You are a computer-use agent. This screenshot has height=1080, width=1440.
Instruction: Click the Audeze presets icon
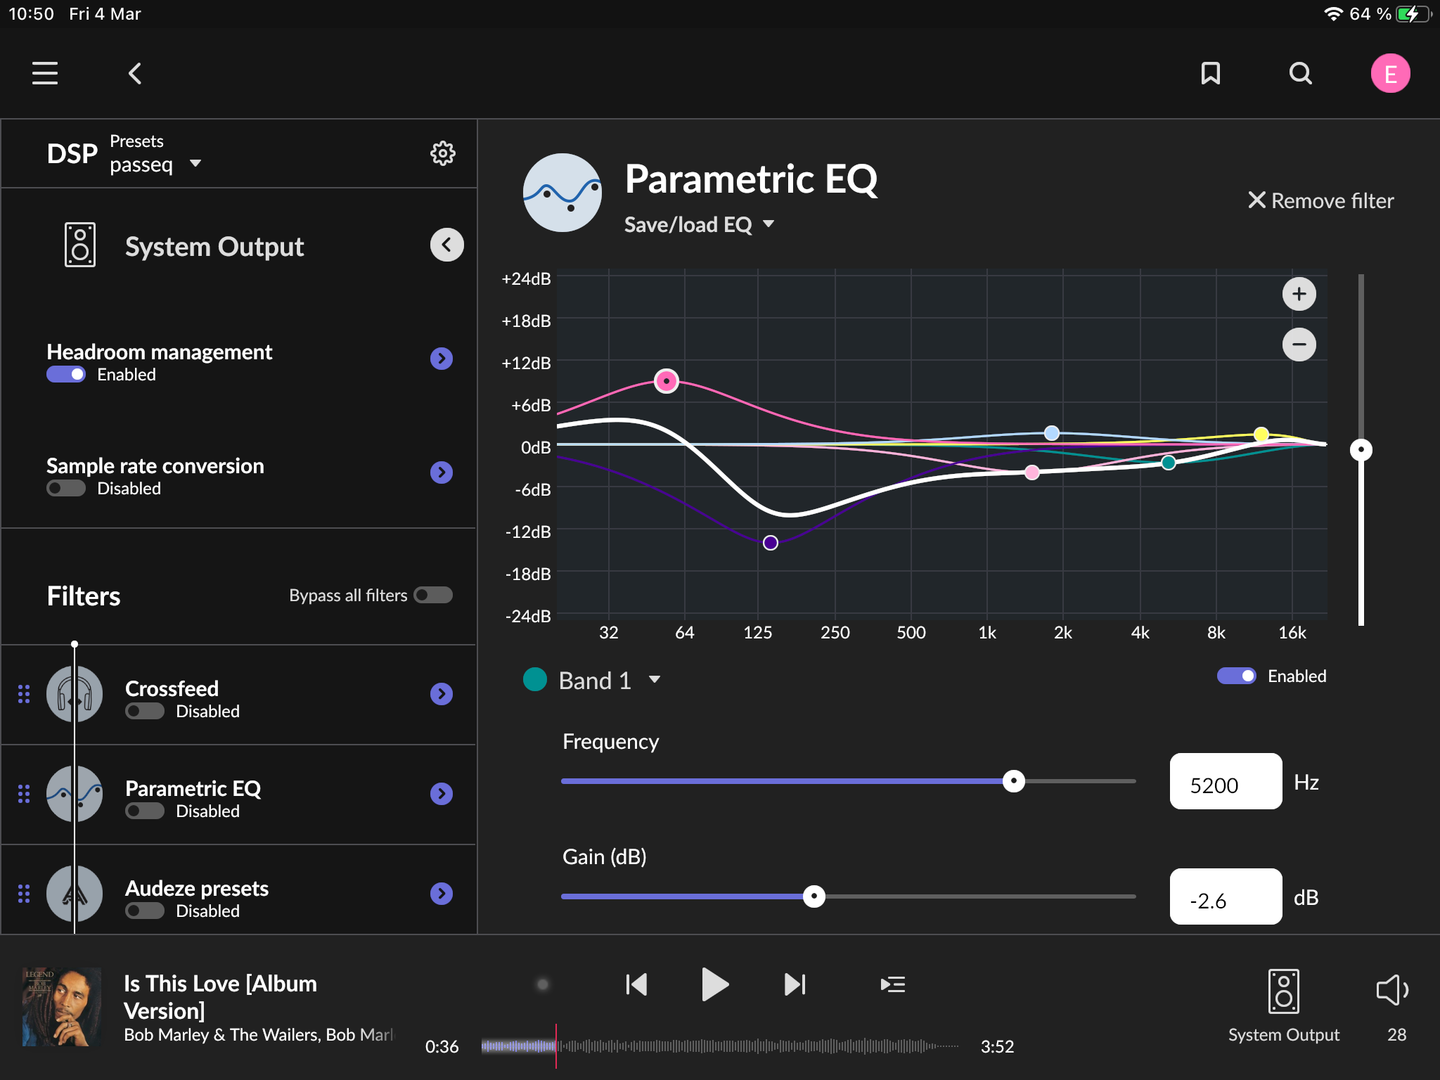(x=74, y=894)
